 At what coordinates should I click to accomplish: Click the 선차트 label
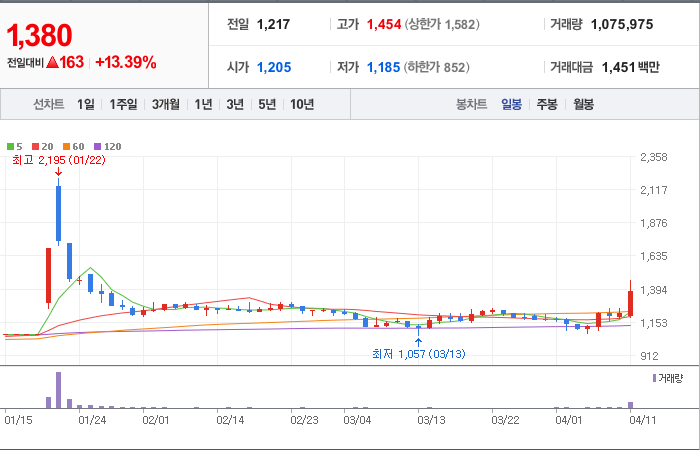(x=49, y=104)
